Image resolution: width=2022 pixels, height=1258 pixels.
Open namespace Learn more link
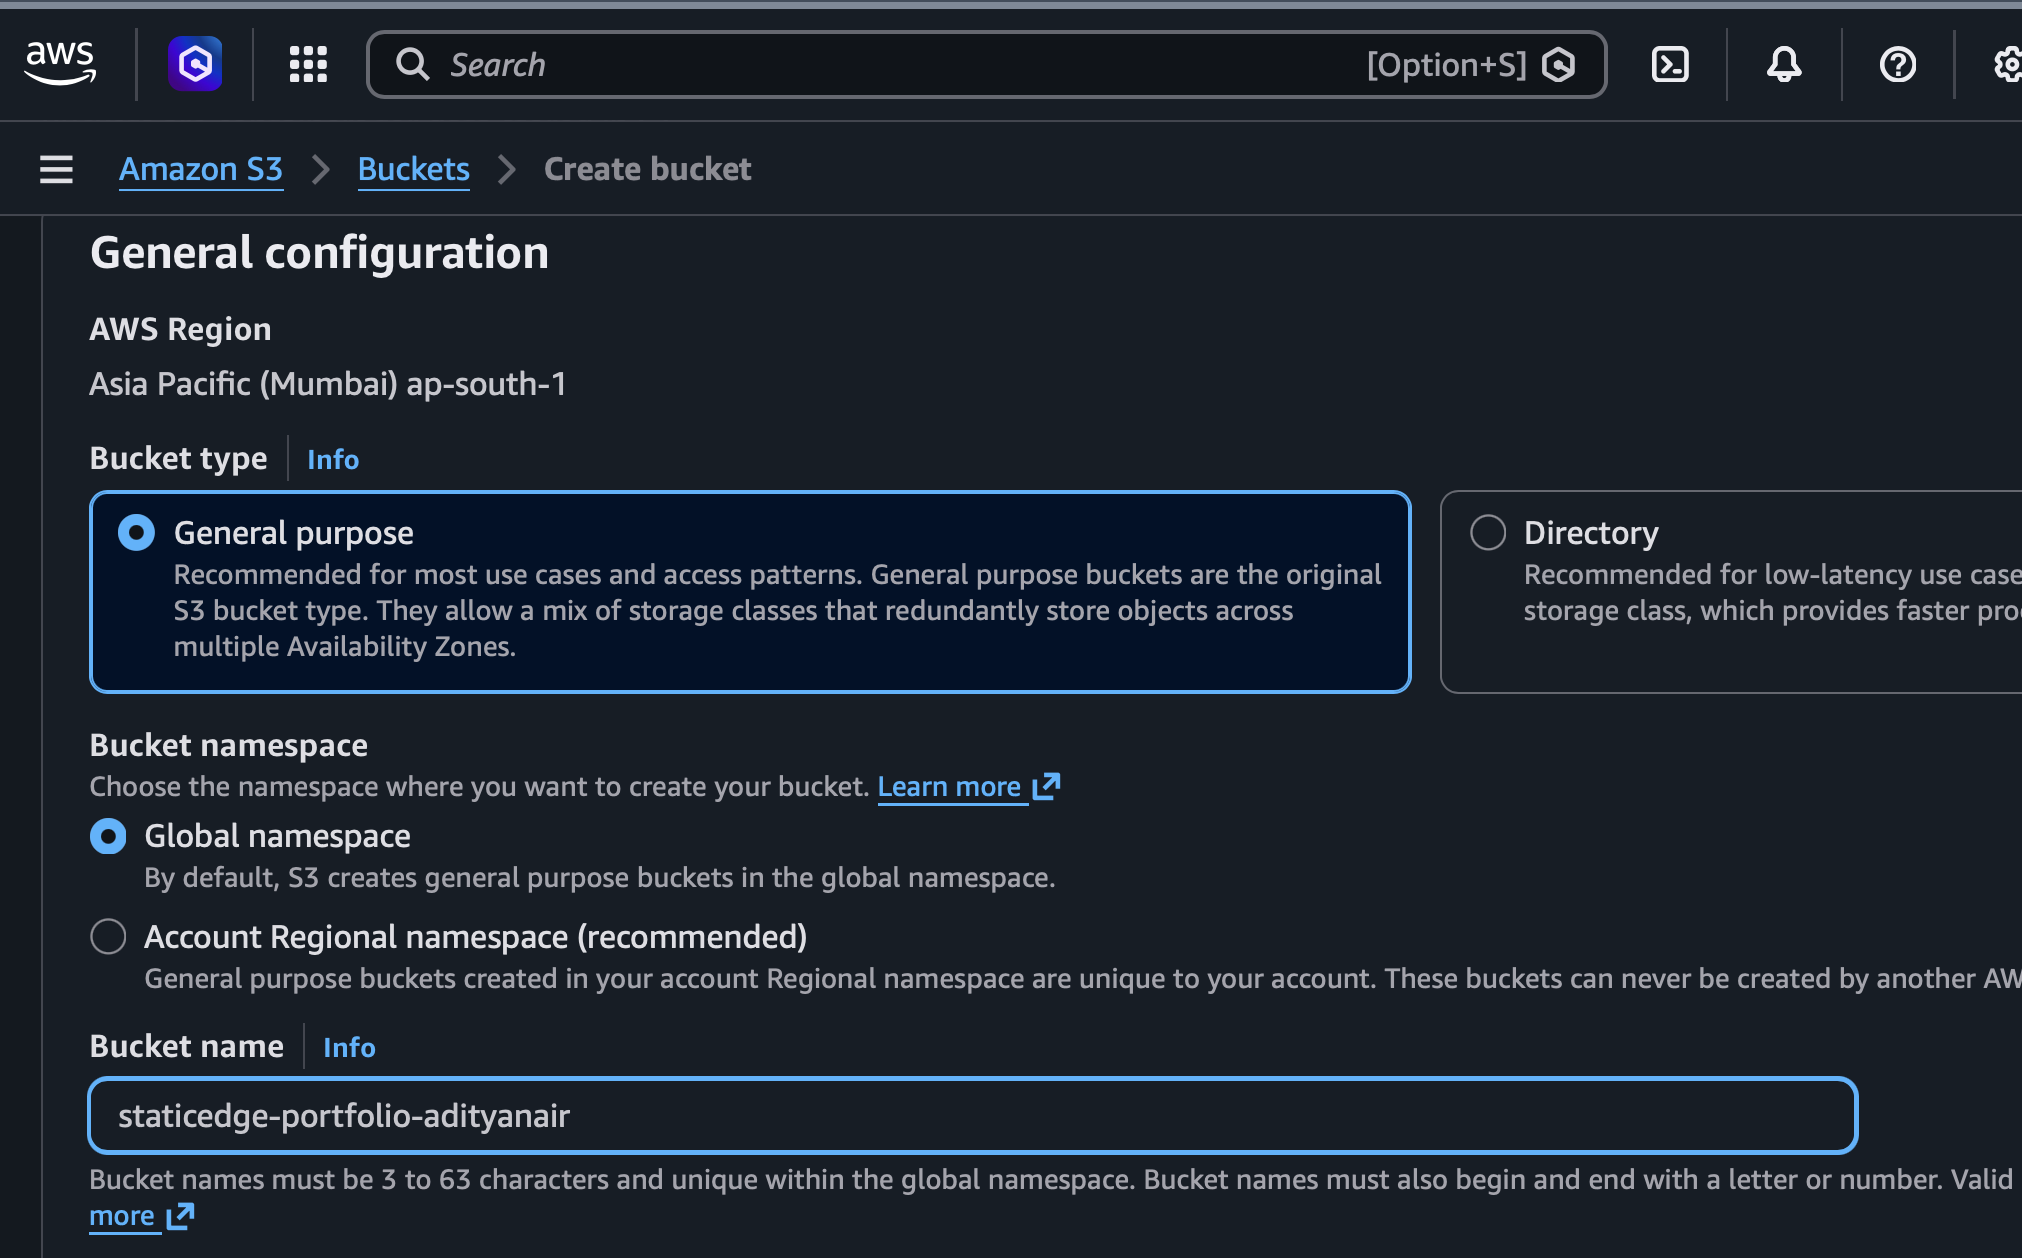tap(949, 787)
